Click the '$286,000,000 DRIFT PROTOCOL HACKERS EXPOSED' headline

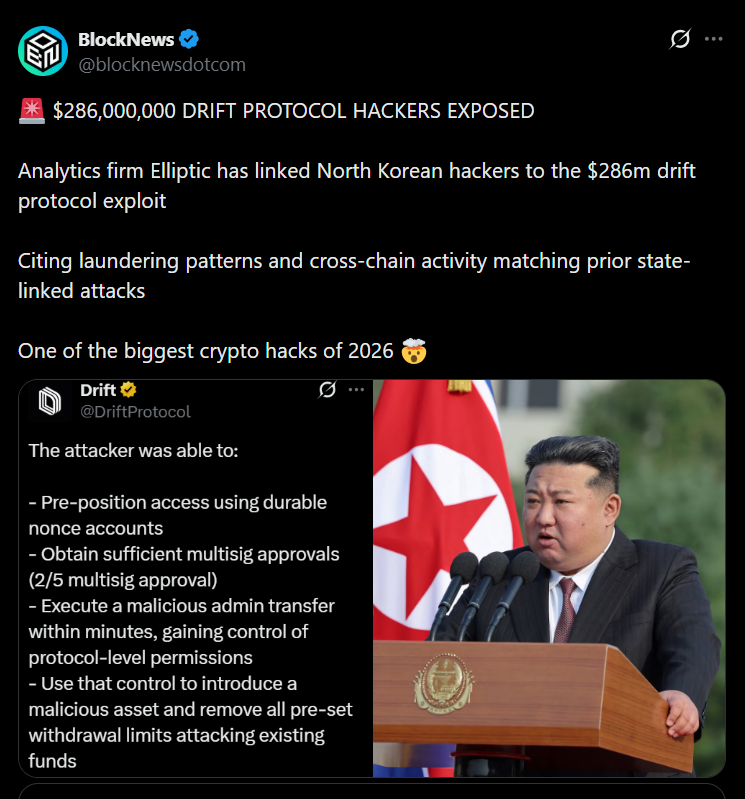point(294,111)
